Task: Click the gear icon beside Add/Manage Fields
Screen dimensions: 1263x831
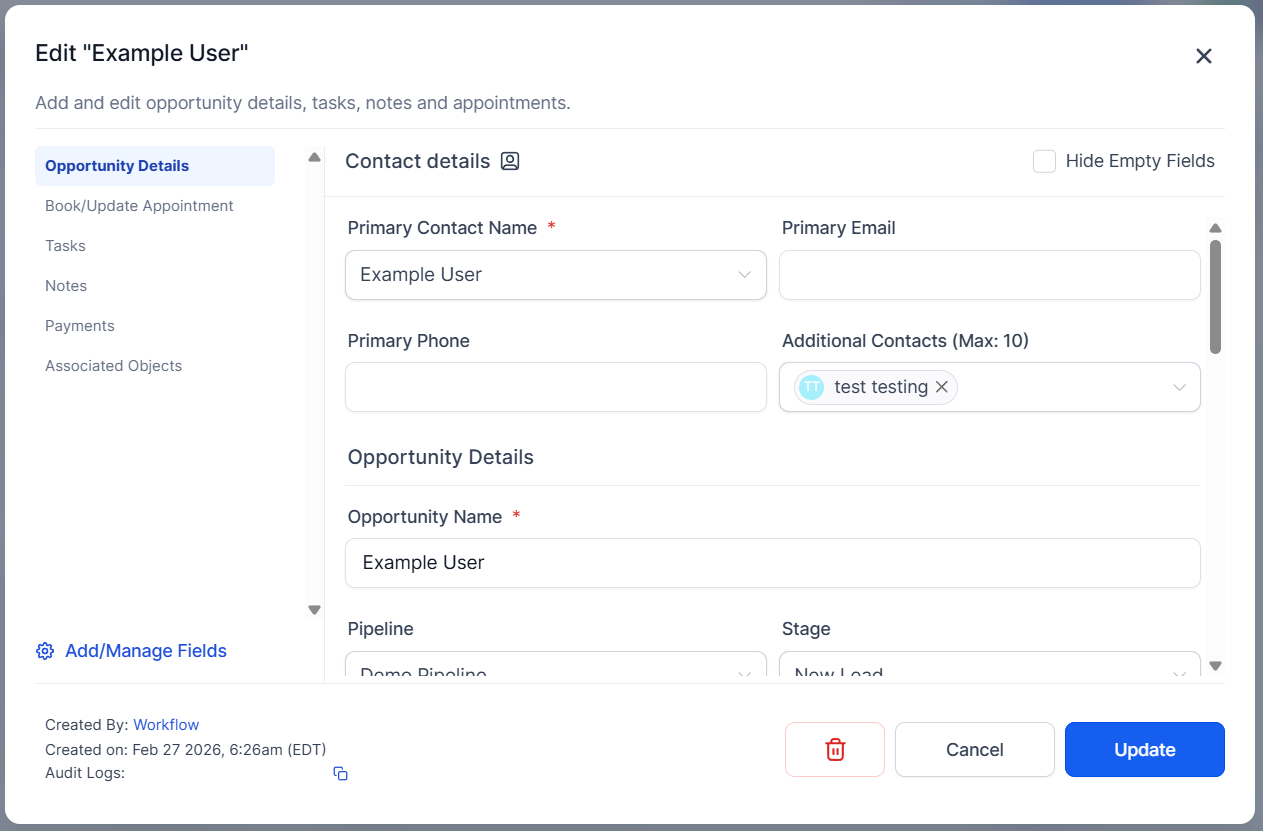Action: (45, 651)
